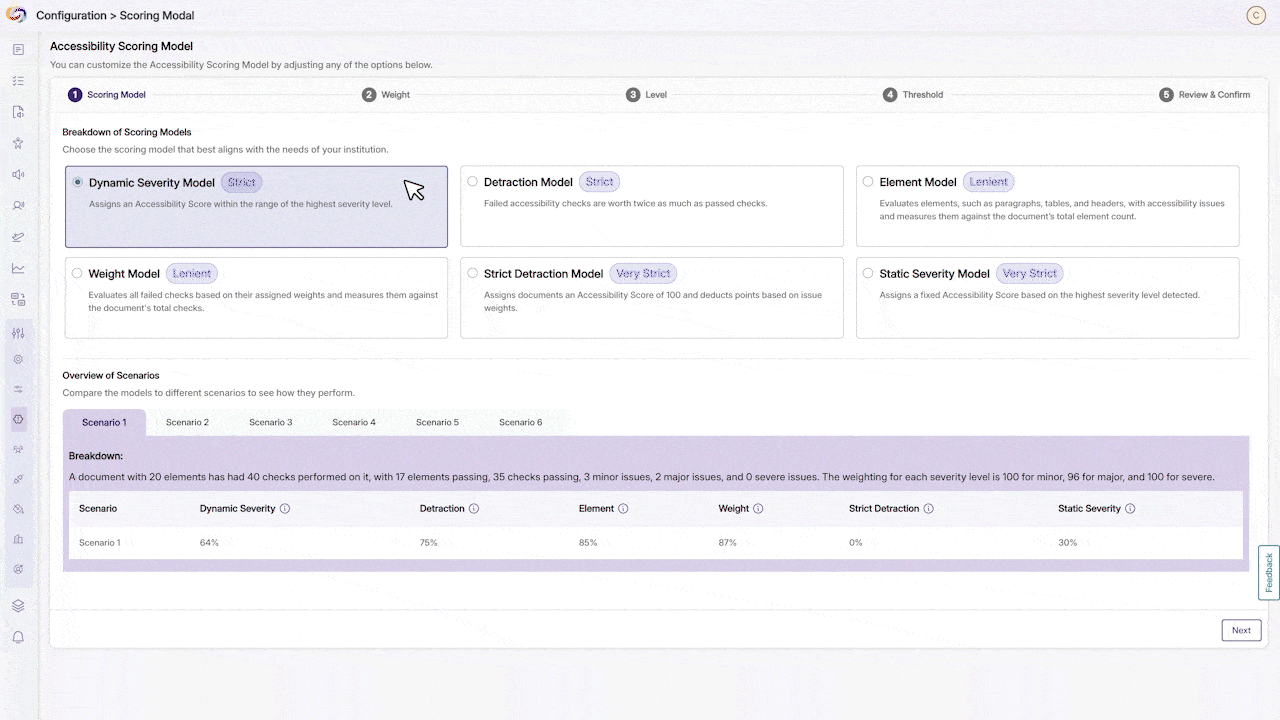This screenshot has width=1280, height=720.
Task: Select the Static Severity Model option
Action: [868, 273]
